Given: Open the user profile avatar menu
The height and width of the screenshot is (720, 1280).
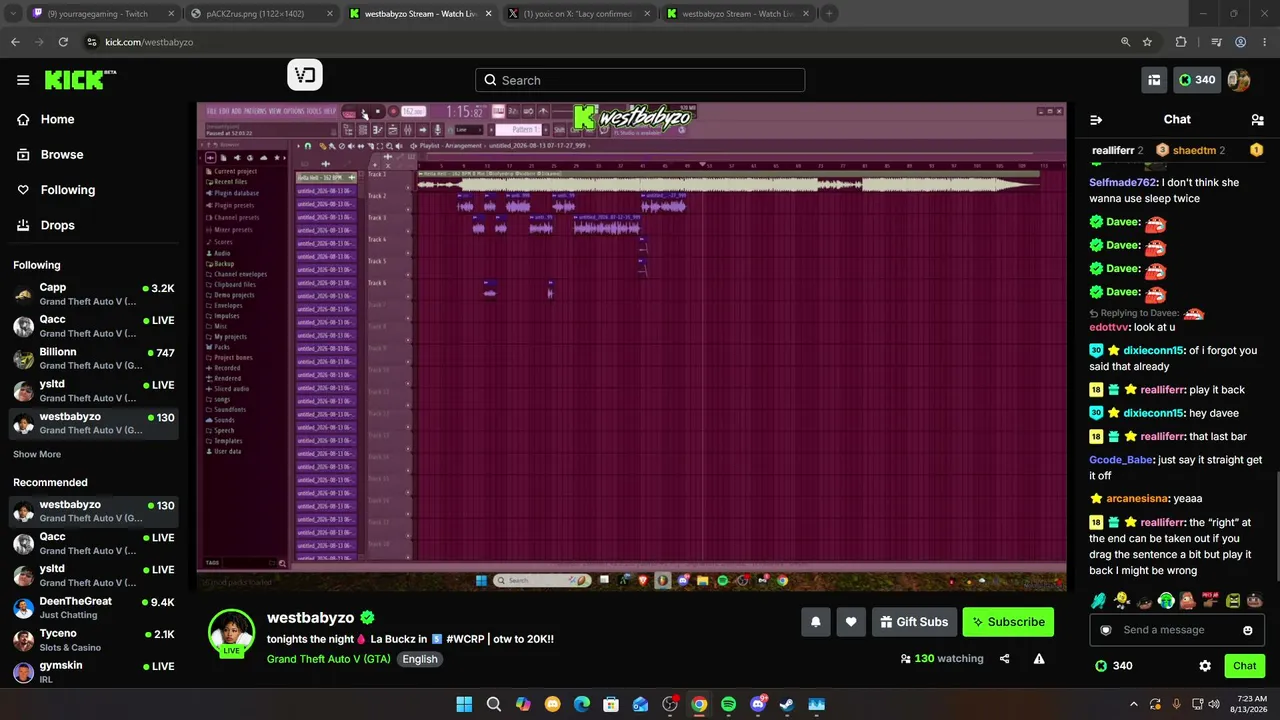Looking at the screenshot, I should pos(1239,80).
